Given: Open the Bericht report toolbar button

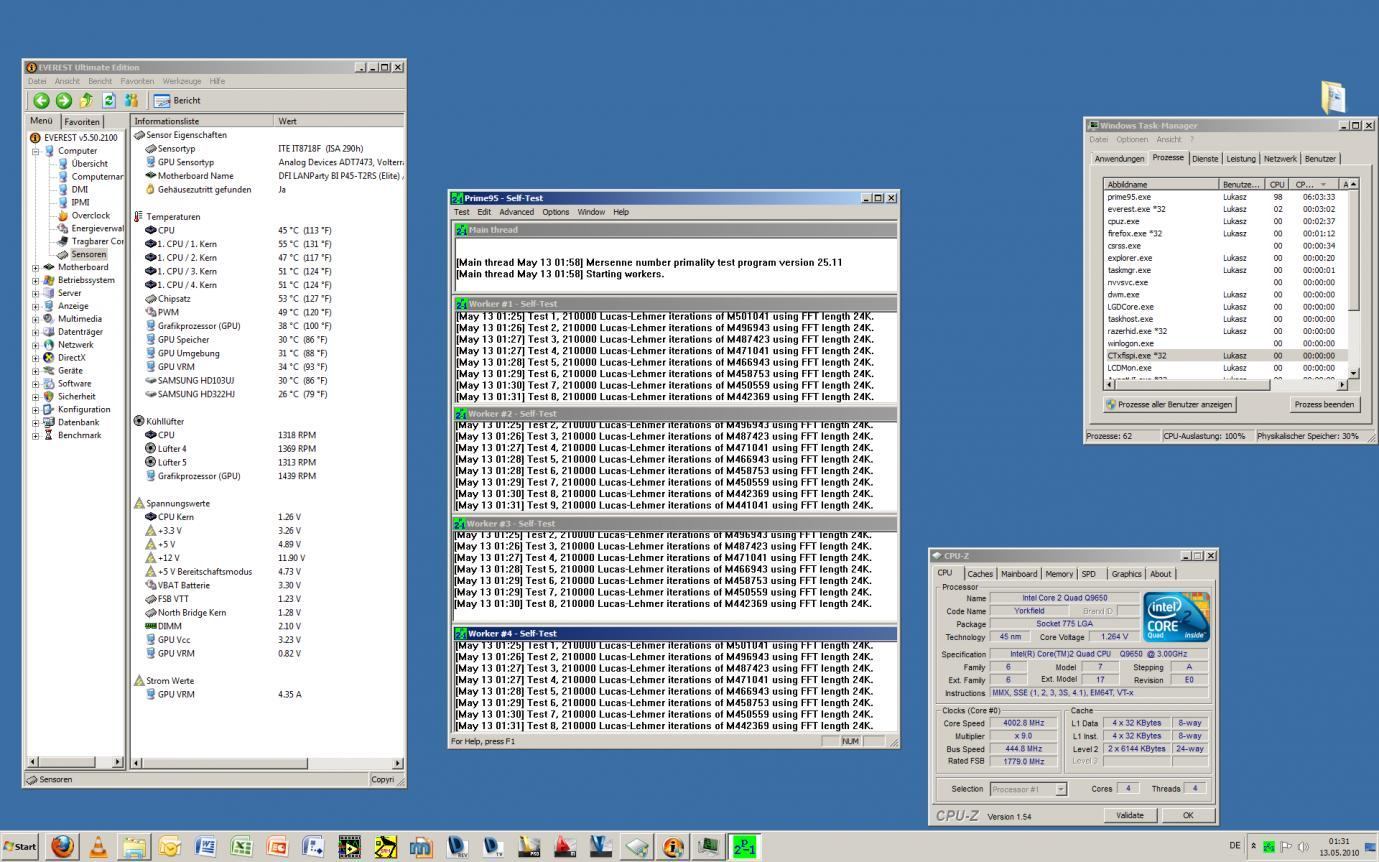Looking at the screenshot, I should coord(177,100).
